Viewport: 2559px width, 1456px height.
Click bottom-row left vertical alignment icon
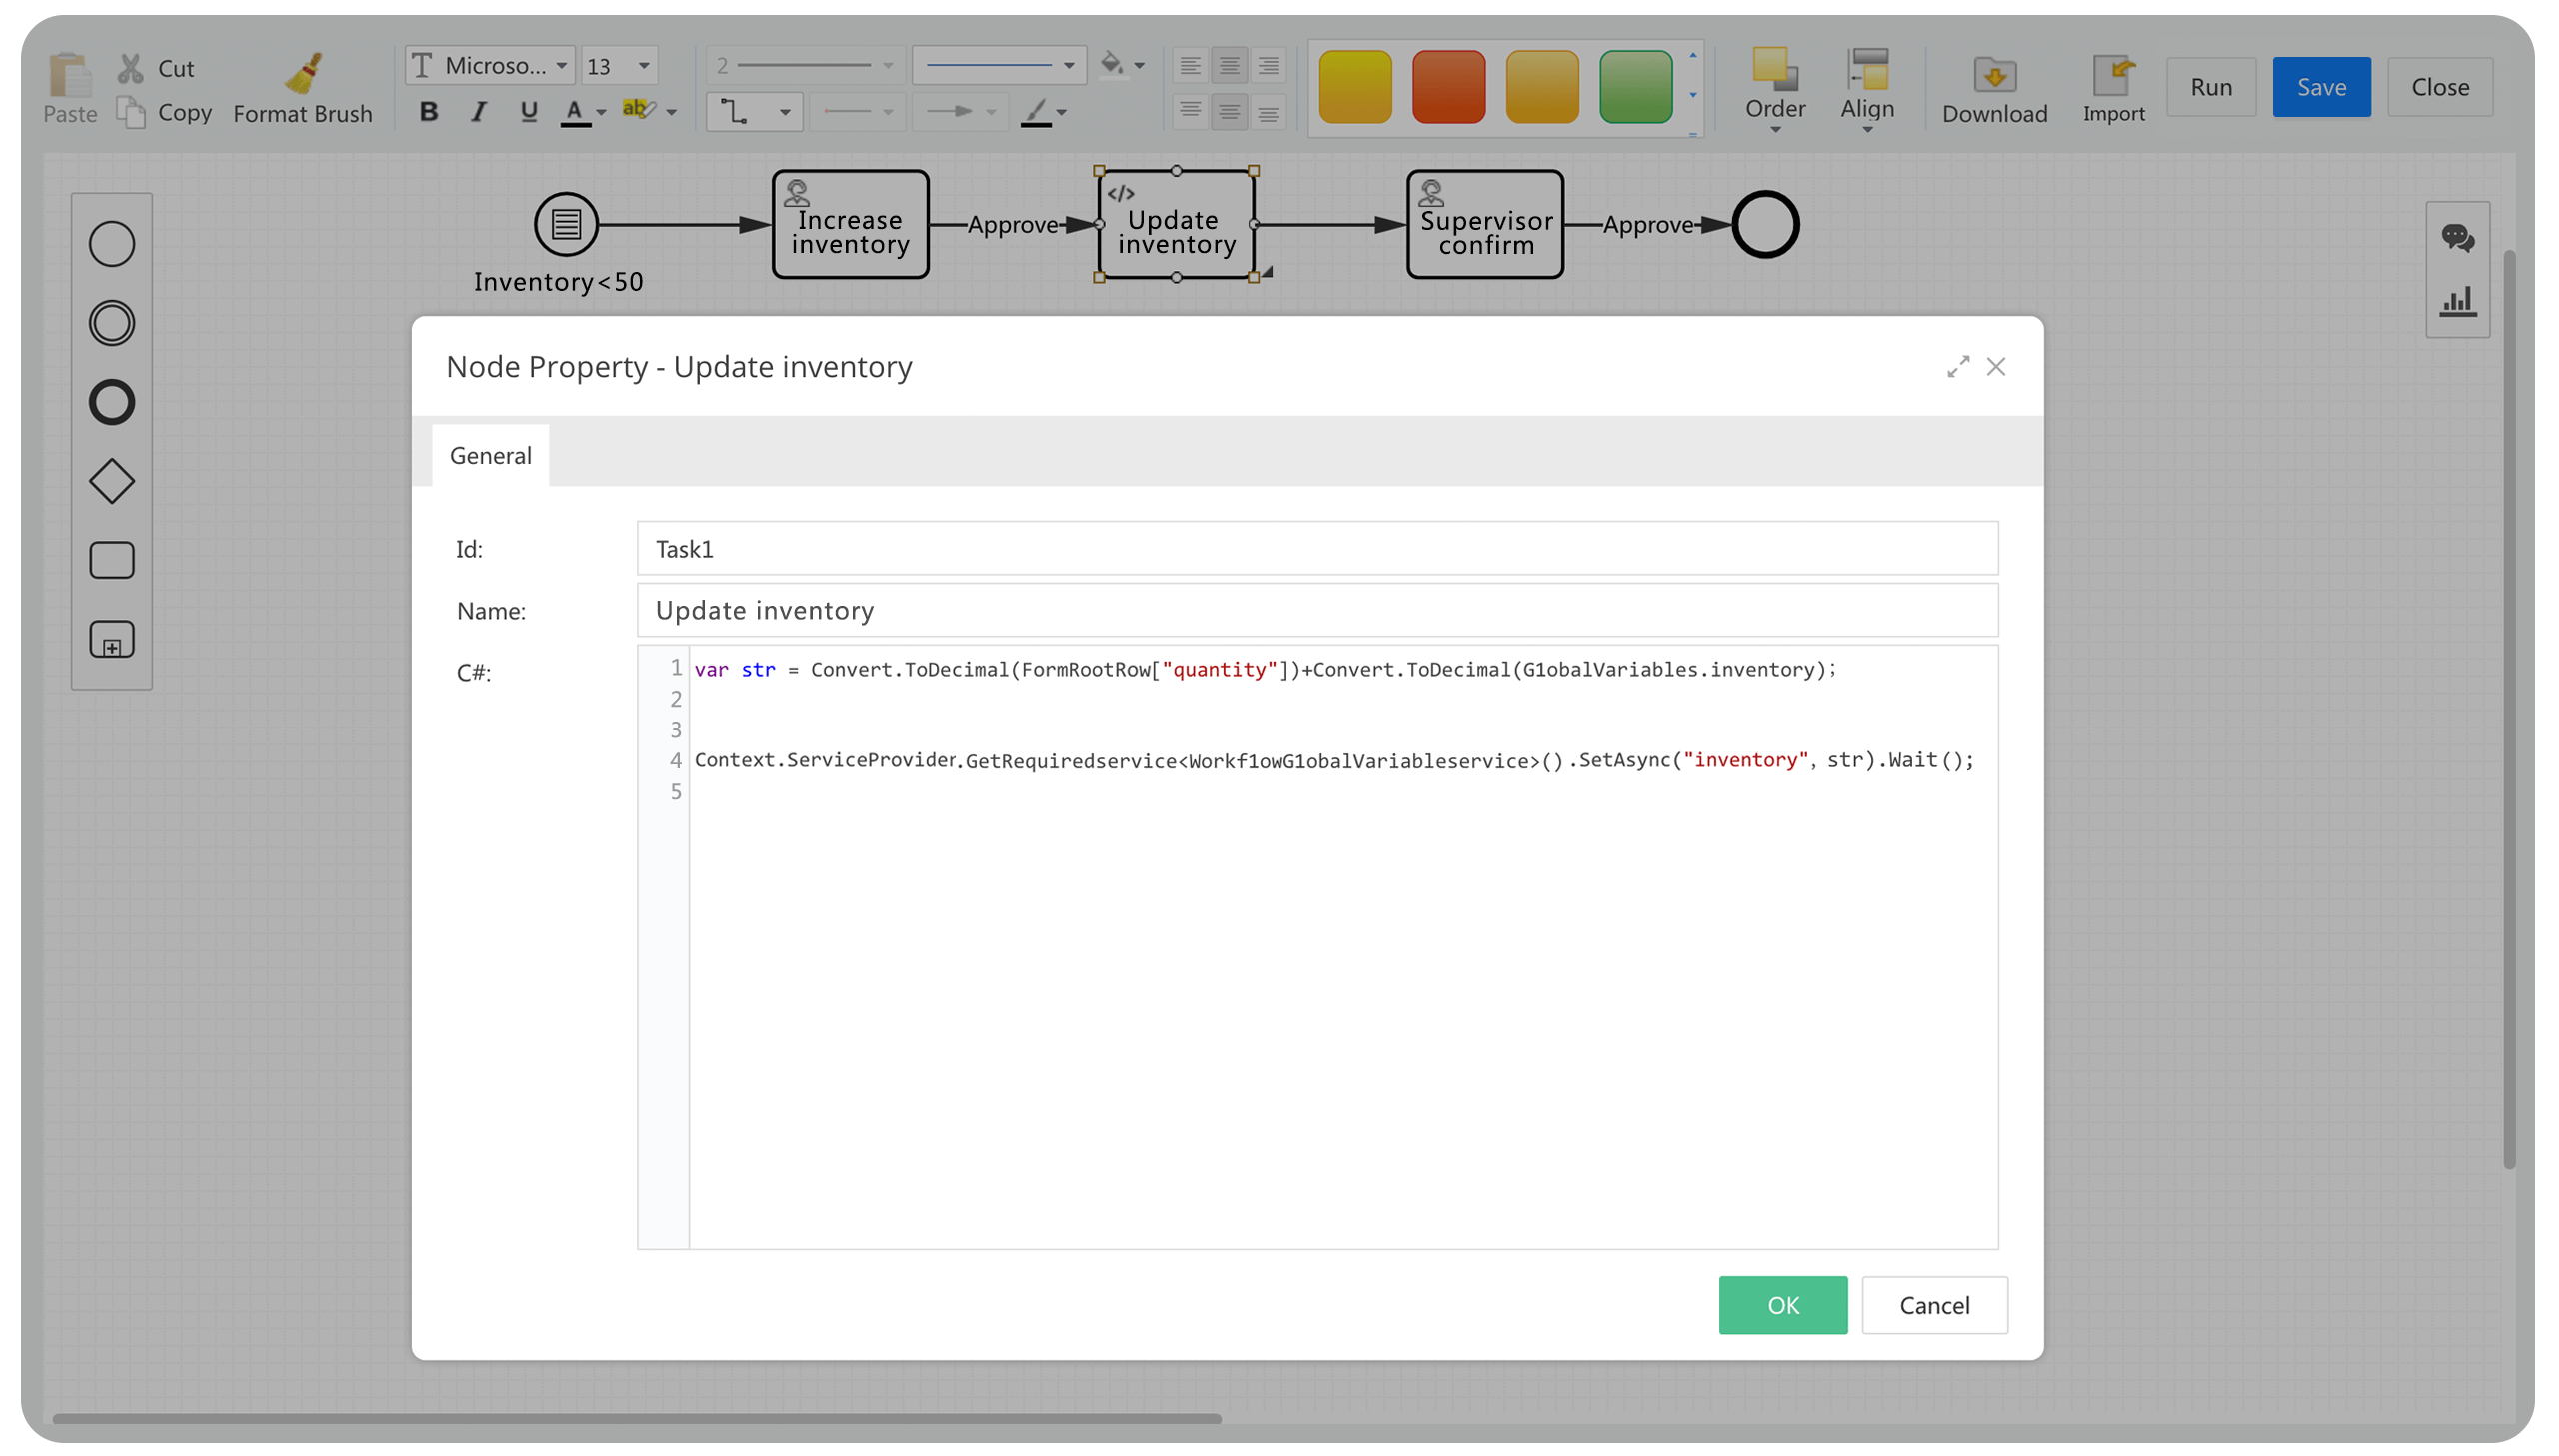1189,112
